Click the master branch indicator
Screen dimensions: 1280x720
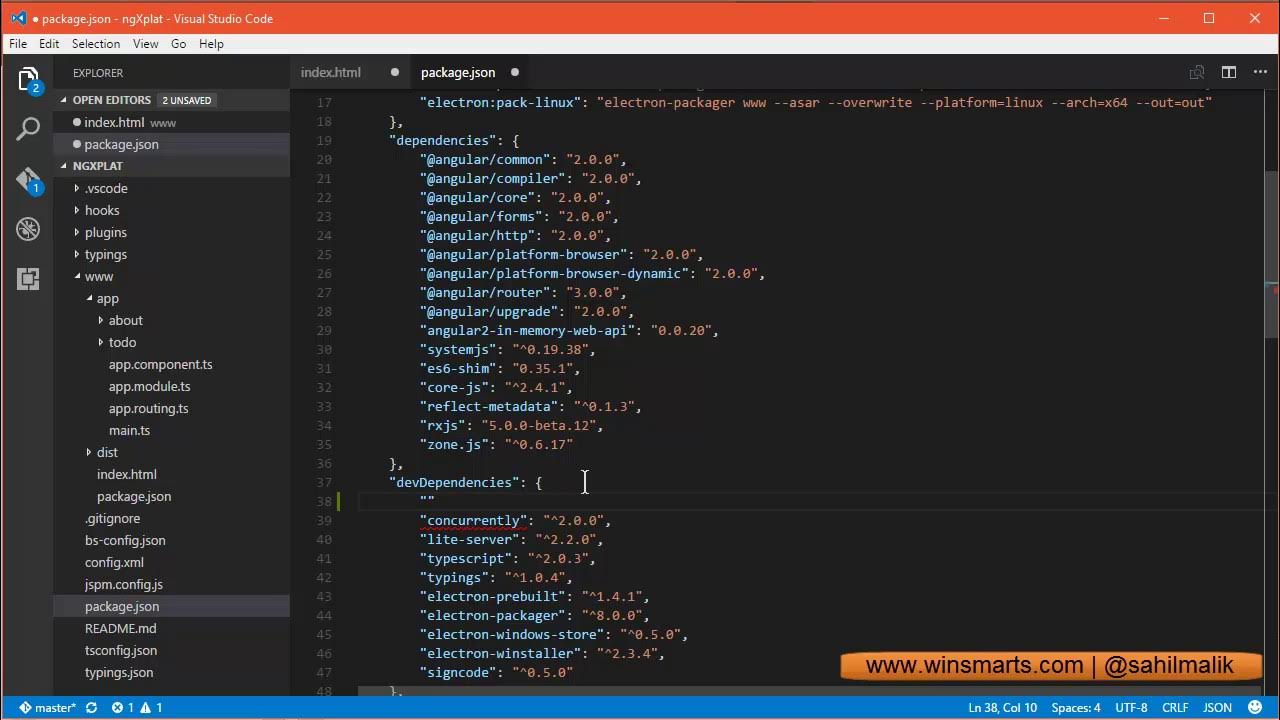47,708
